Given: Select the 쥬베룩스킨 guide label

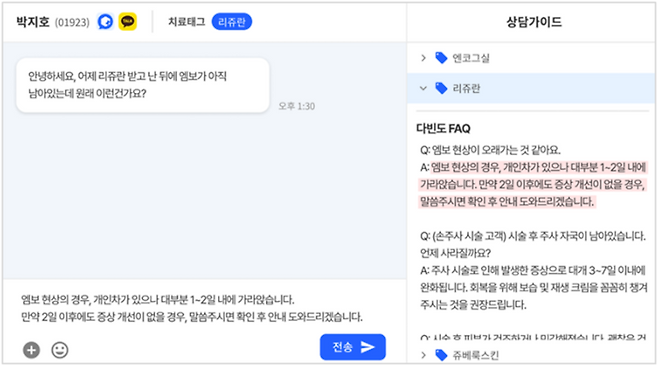Looking at the screenshot, I should pyautogui.click(x=475, y=356).
